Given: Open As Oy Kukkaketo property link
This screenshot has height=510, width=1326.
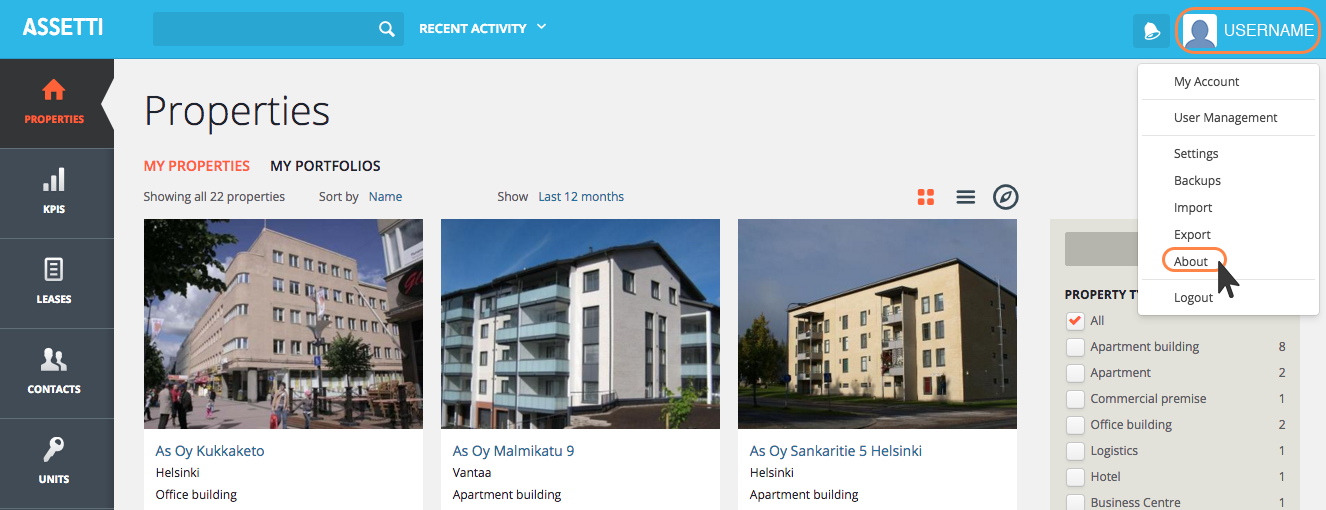Looking at the screenshot, I should (210, 451).
